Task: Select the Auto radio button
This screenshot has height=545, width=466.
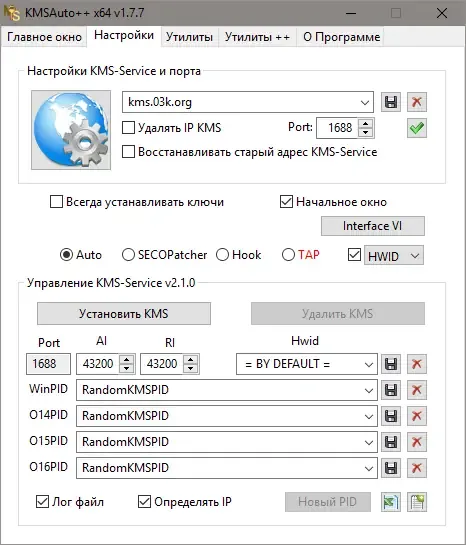Action: coord(66,255)
